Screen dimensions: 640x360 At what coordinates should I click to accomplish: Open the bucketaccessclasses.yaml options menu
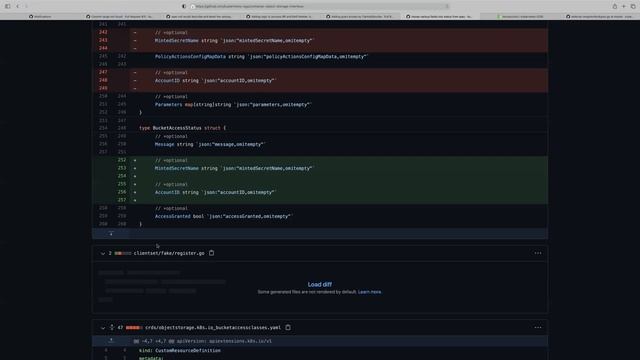click(538, 327)
